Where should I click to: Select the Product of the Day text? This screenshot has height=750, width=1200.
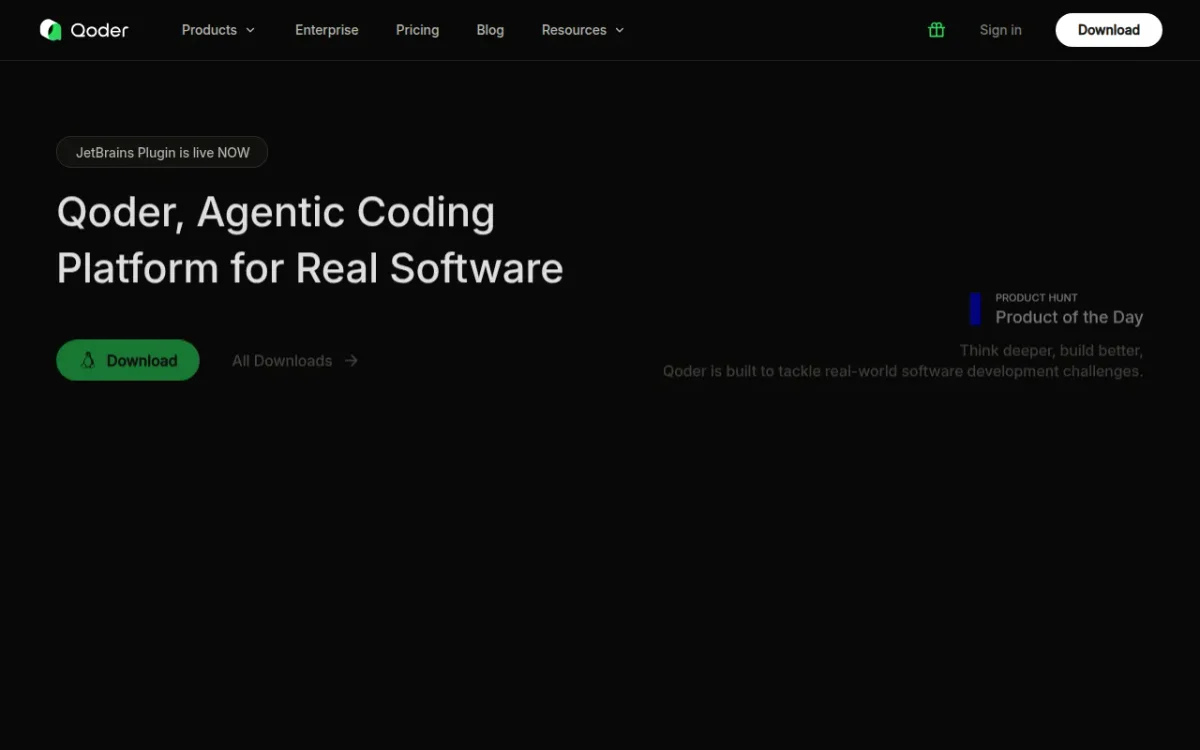click(1068, 317)
